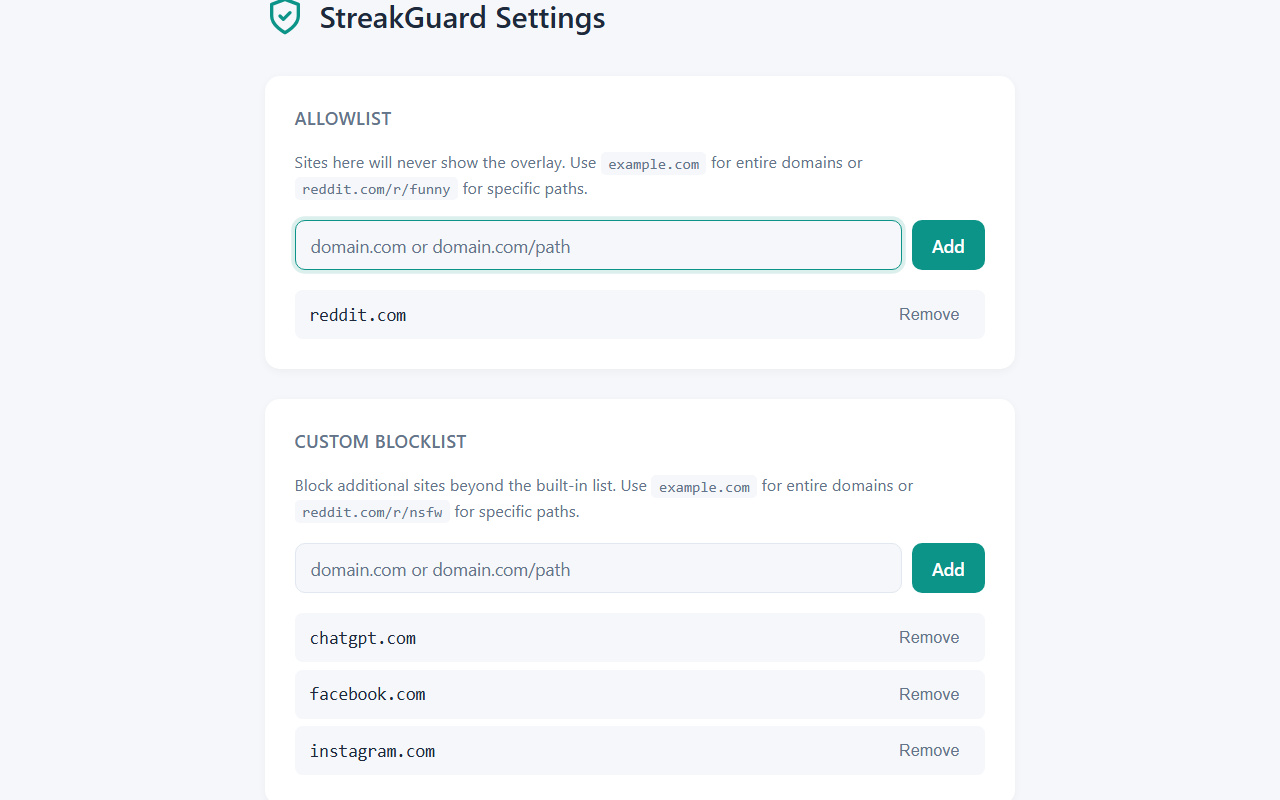
Task: Select the facebook.com blocklist entry row
Action: [639, 694]
